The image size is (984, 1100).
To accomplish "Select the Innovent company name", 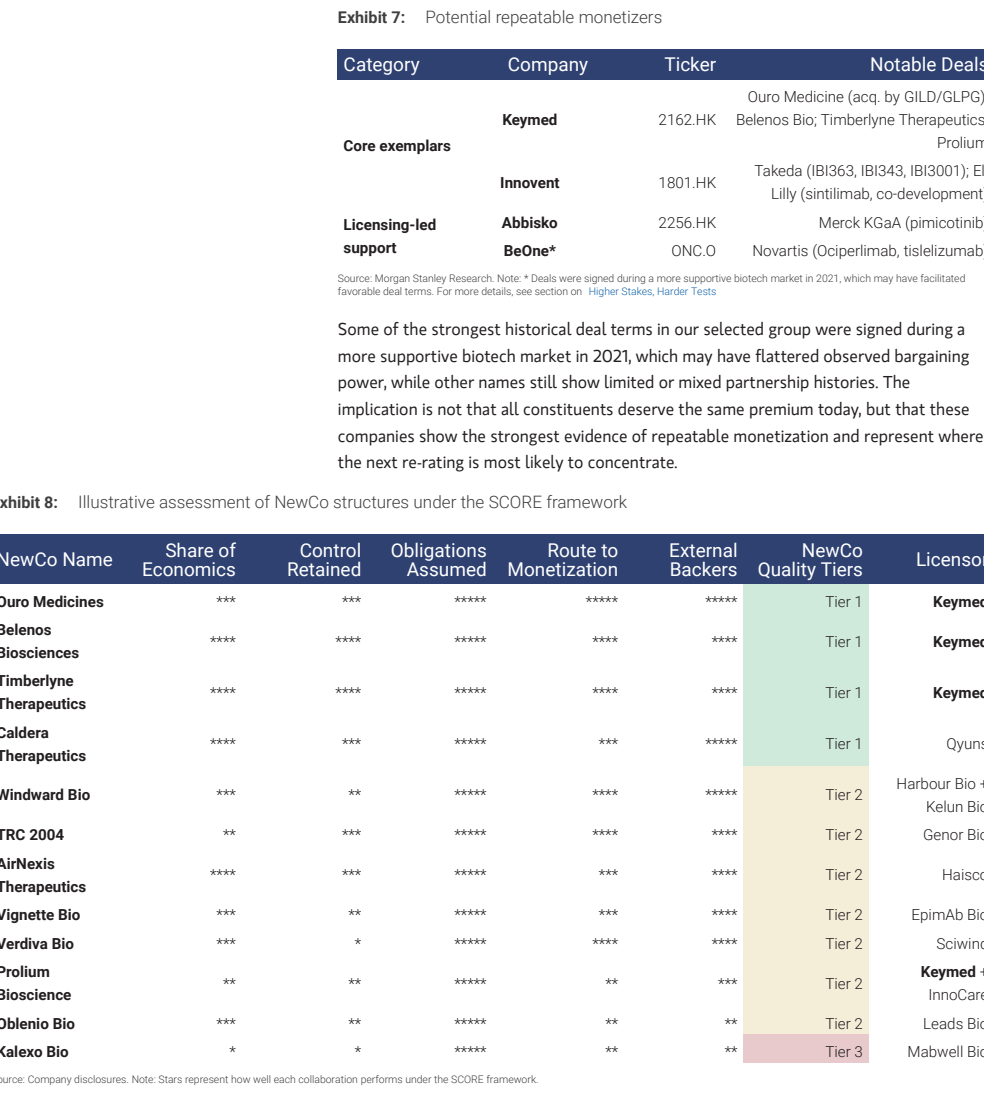I will coord(530,183).
